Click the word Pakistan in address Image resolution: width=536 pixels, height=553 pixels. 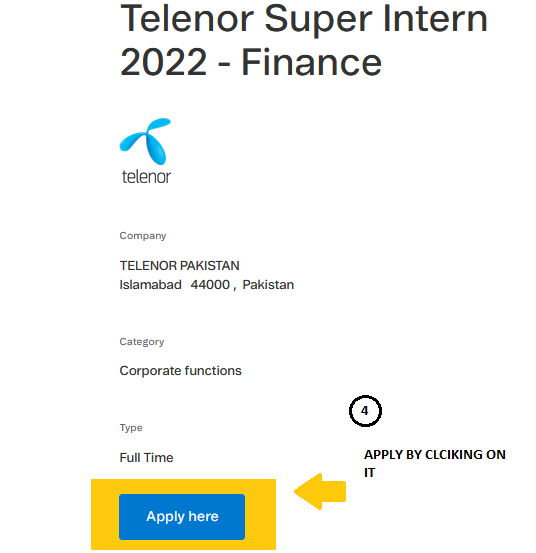[x=268, y=285]
